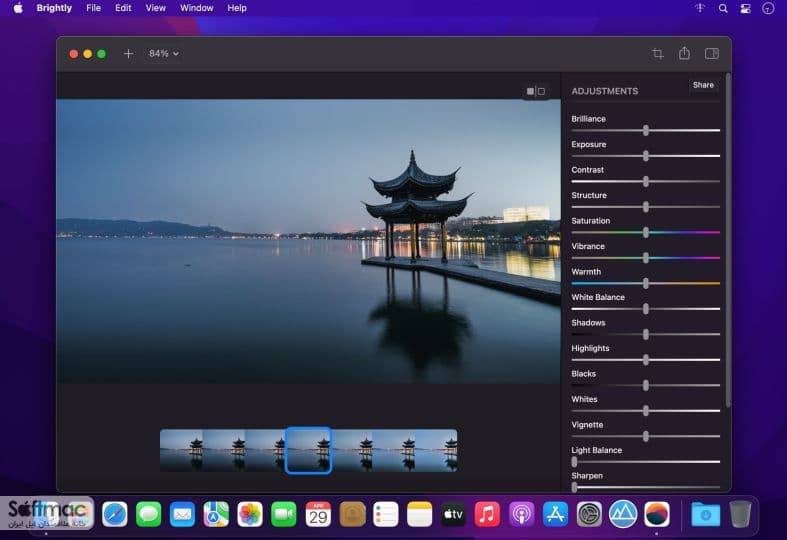The width and height of the screenshot is (787, 540).
Task: Select the highlighted filmstrip thumbnail
Action: coord(308,450)
